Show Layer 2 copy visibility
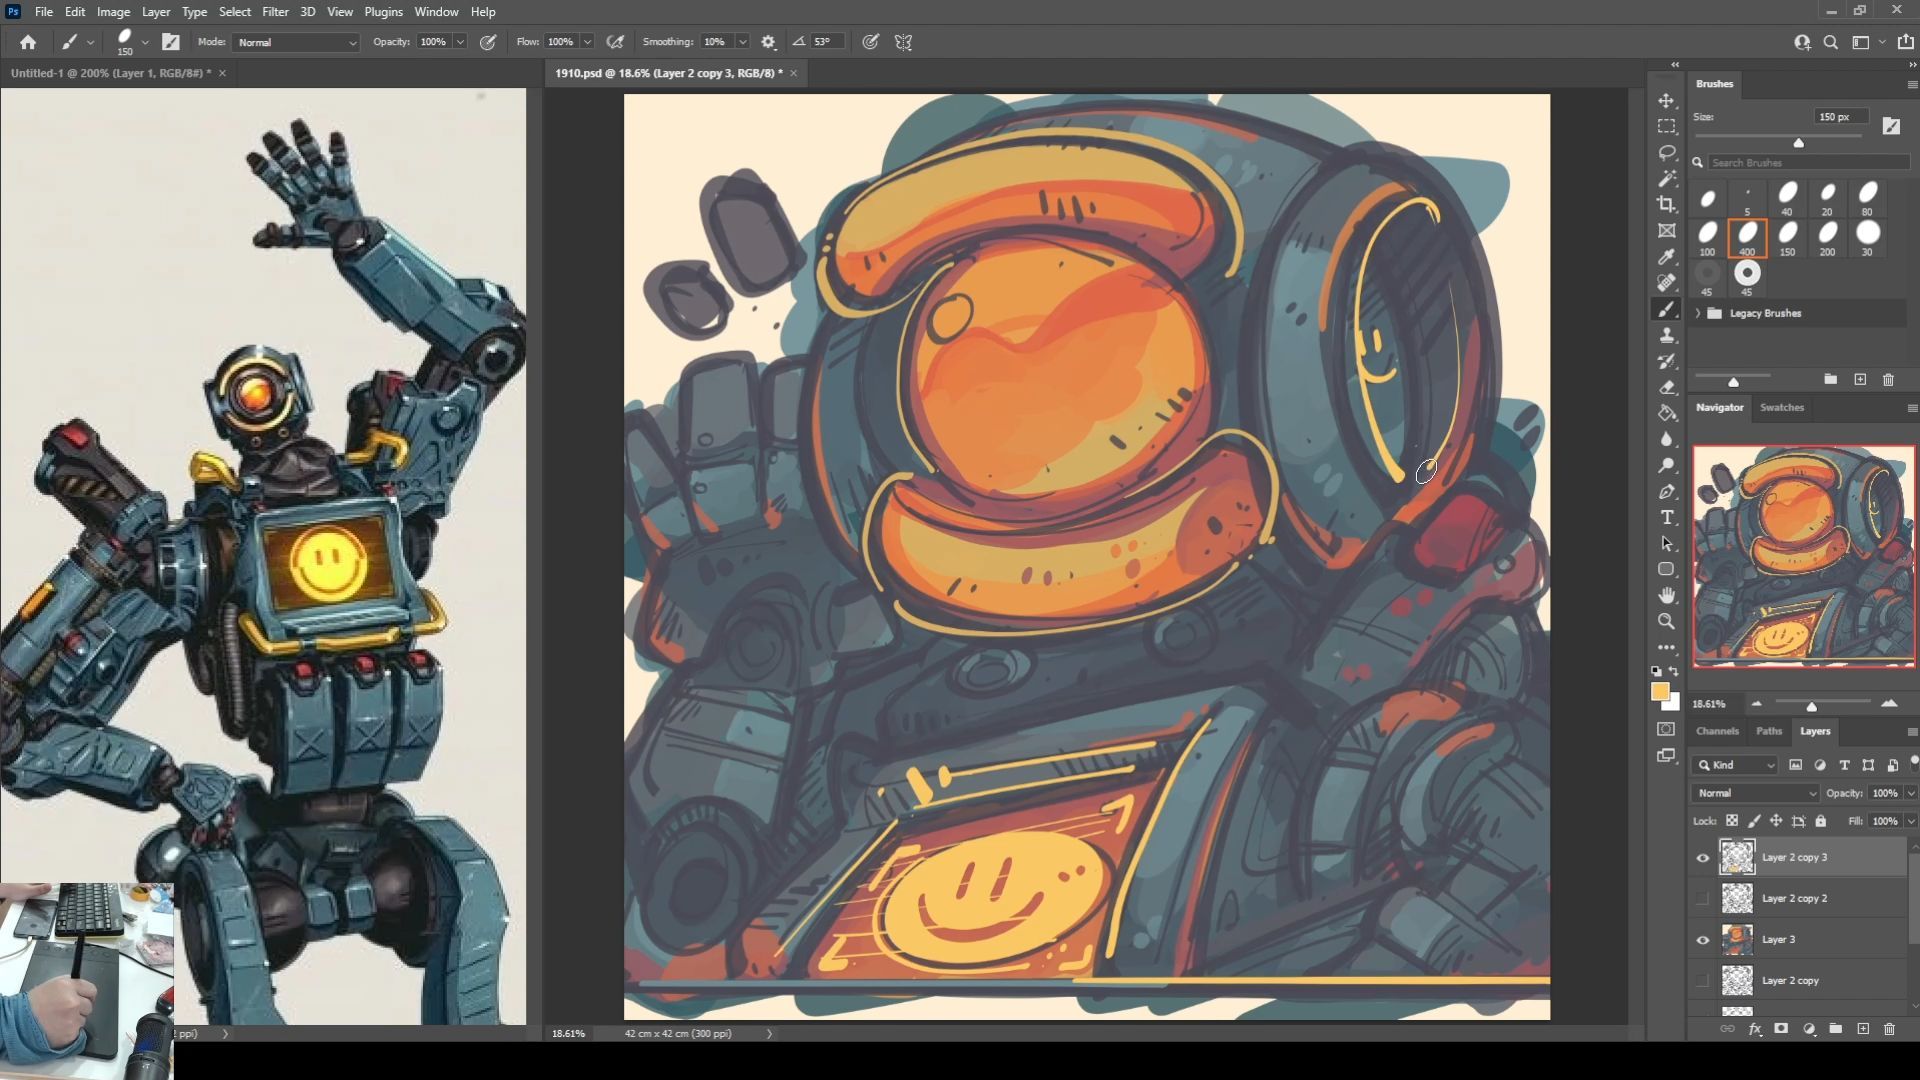The image size is (1920, 1080). point(1703,981)
